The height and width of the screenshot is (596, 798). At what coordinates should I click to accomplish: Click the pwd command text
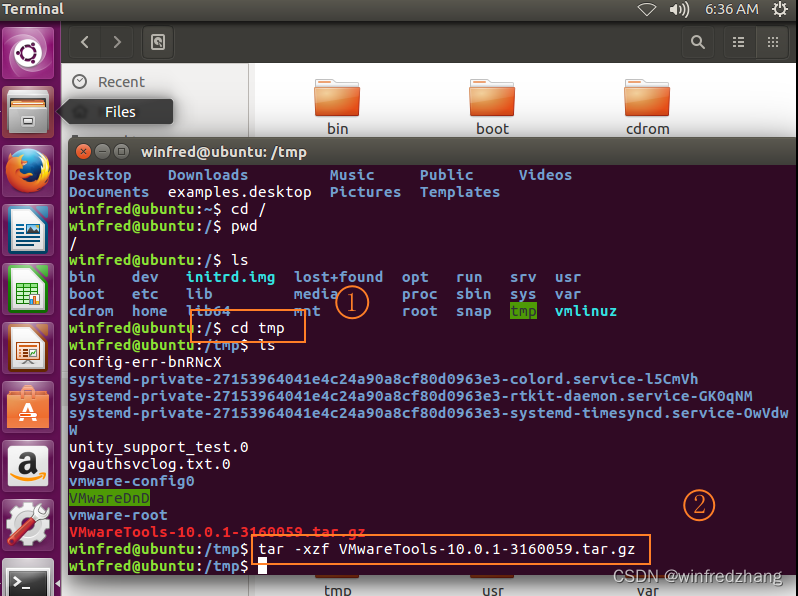244,226
